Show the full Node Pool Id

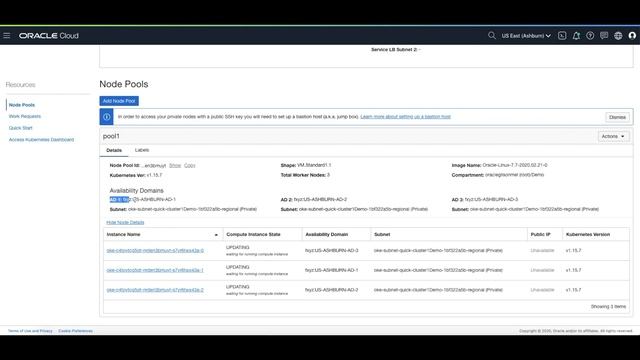click(x=175, y=165)
